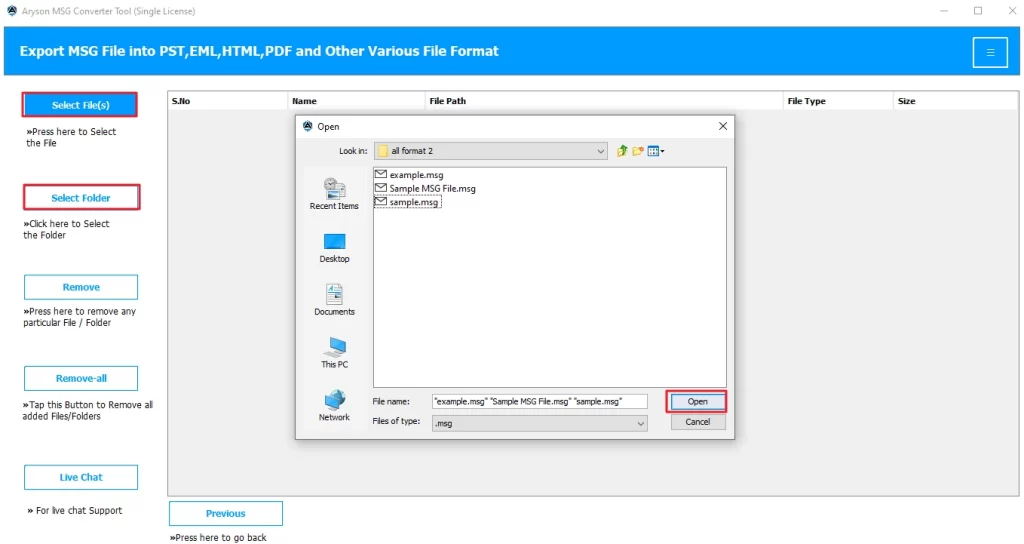Expand the Files of type dropdown
1024x544 pixels.
641,424
